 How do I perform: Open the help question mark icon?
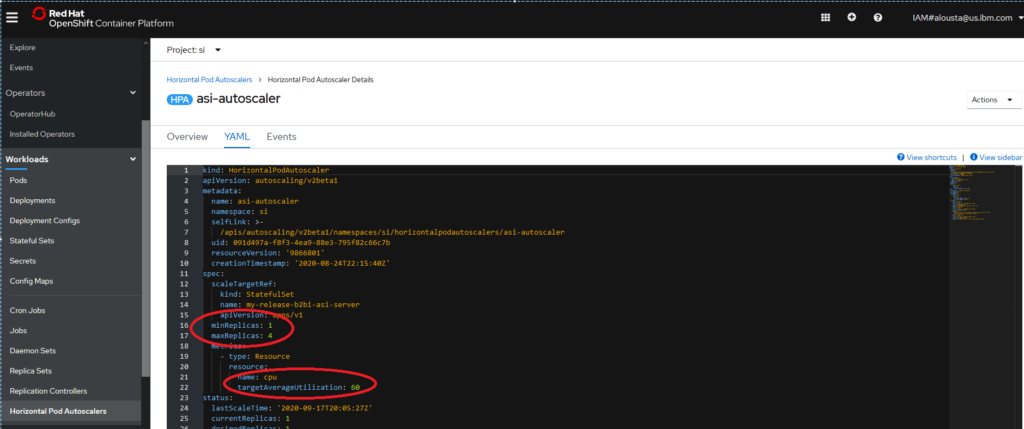tap(877, 17)
